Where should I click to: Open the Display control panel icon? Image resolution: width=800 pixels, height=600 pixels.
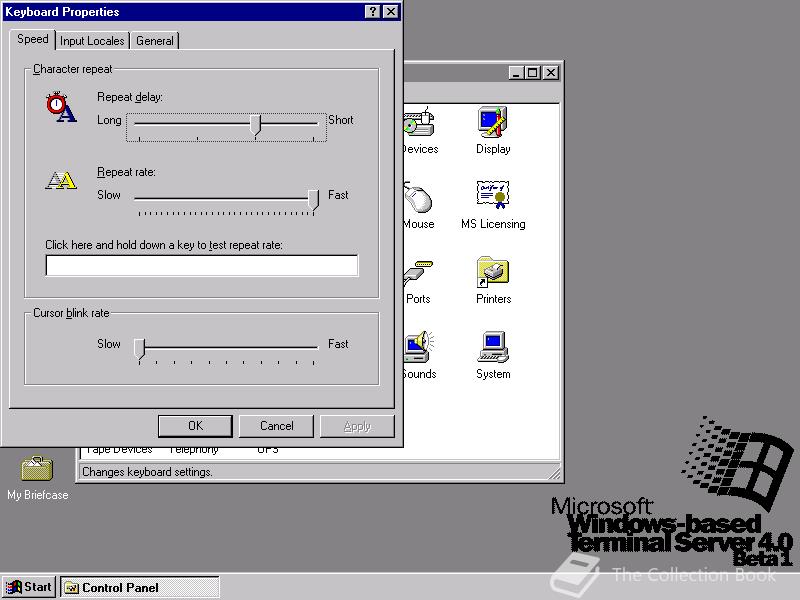tap(492, 122)
